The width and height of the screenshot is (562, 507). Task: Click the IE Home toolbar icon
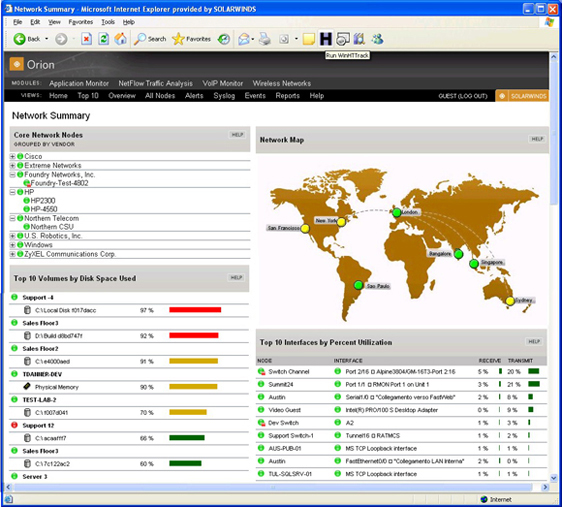click(x=120, y=39)
